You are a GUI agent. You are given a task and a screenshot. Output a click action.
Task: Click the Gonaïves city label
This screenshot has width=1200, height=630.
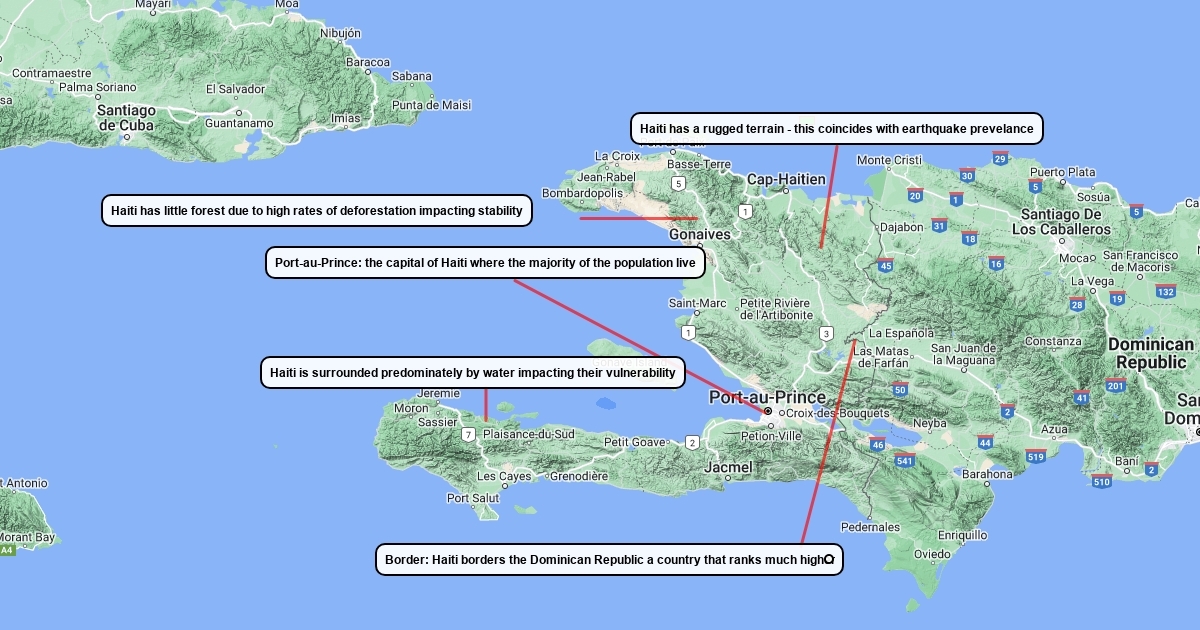(700, 235)
